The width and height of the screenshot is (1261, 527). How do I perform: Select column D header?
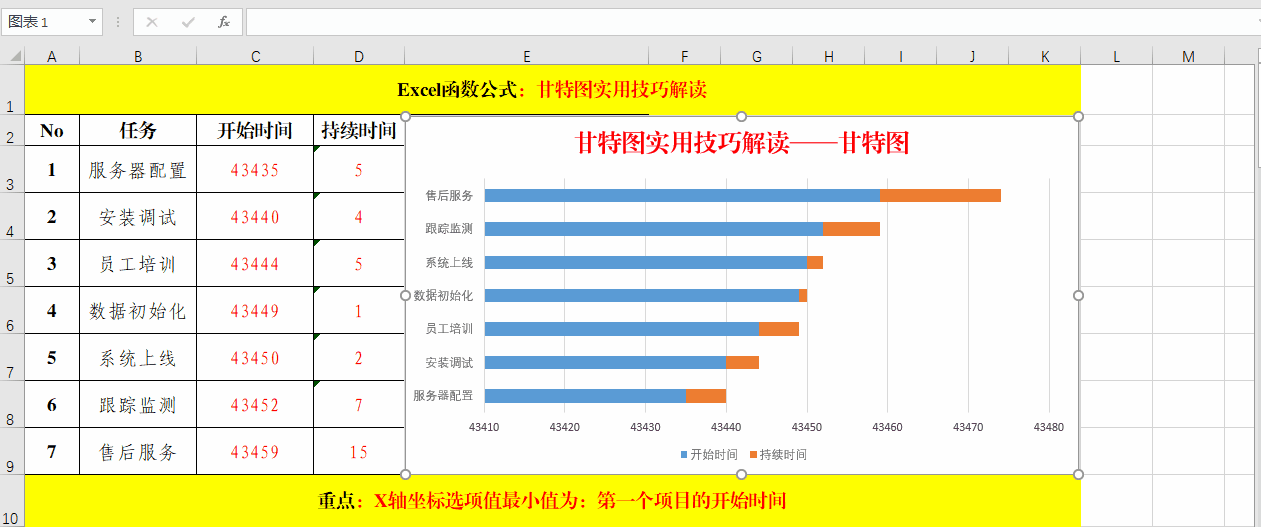359,57
